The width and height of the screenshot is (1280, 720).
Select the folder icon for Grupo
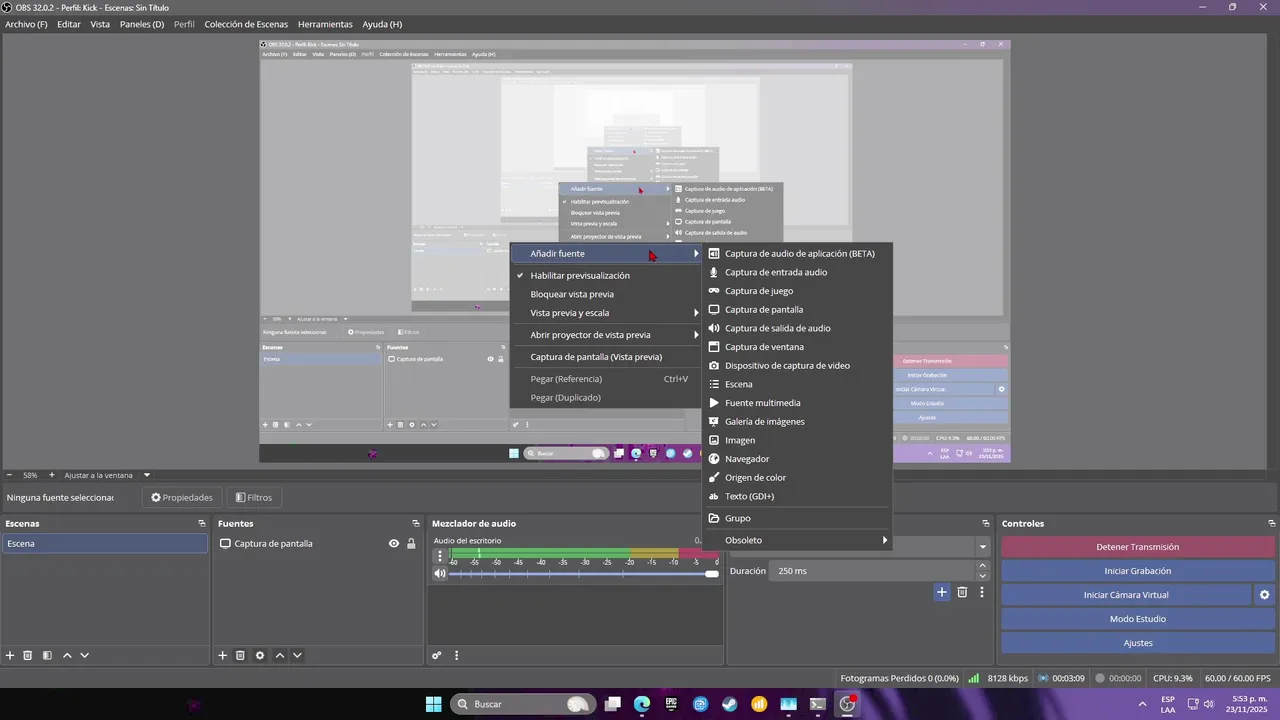coord(714,518)
